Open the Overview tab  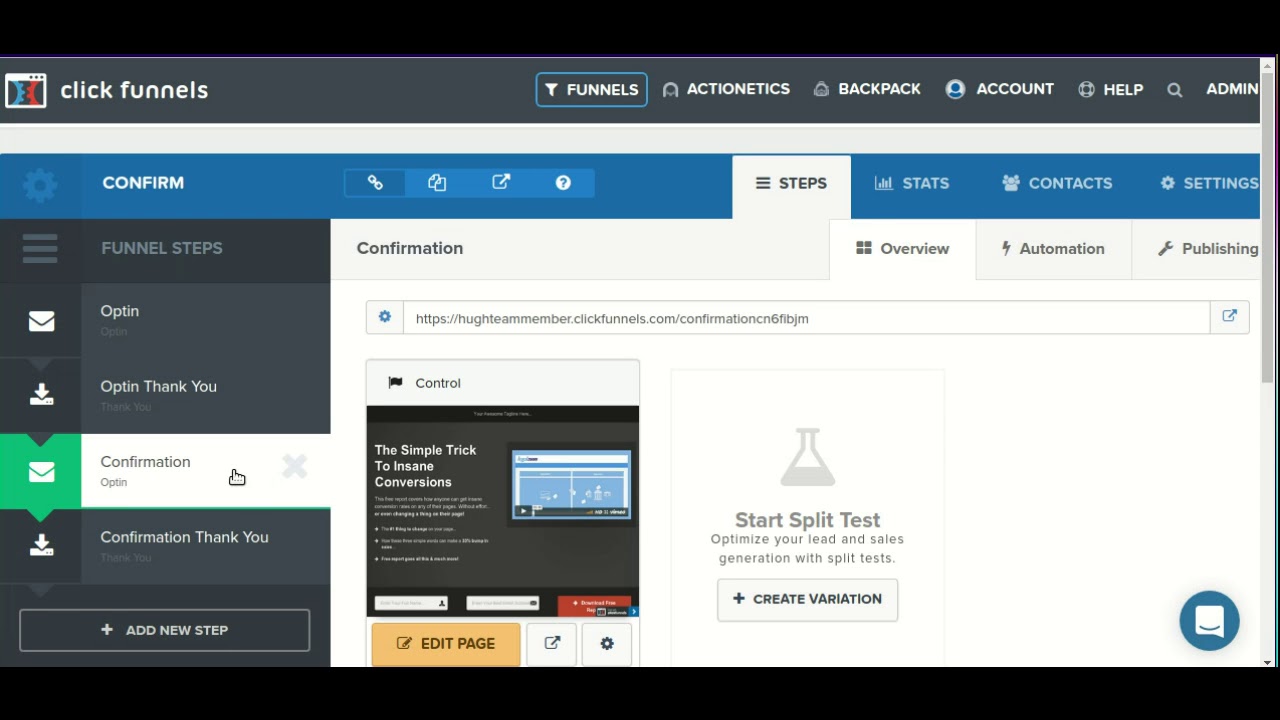click(902, 249)
